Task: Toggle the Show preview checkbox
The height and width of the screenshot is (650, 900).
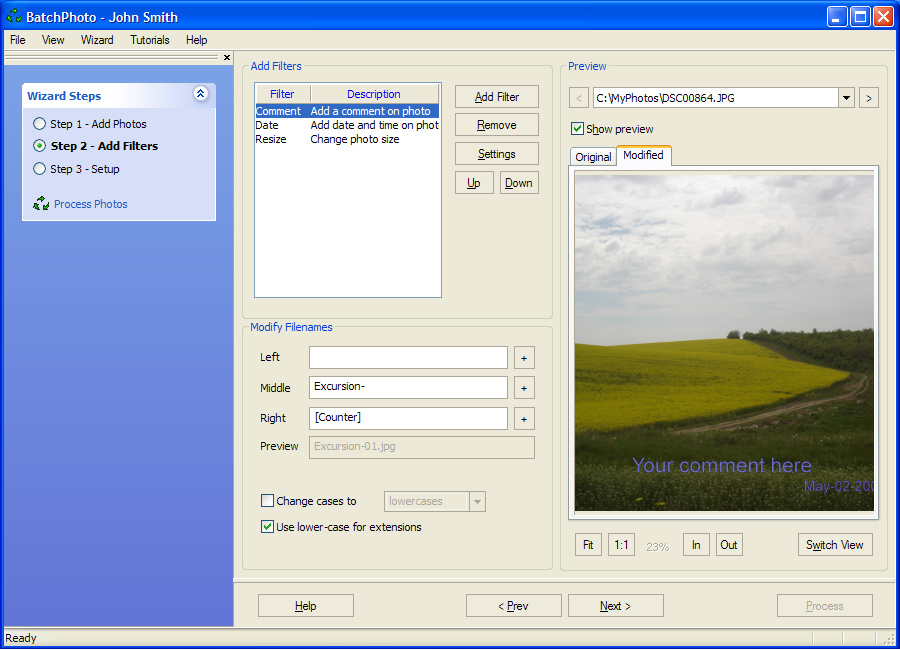Action: tap(577, 129)
